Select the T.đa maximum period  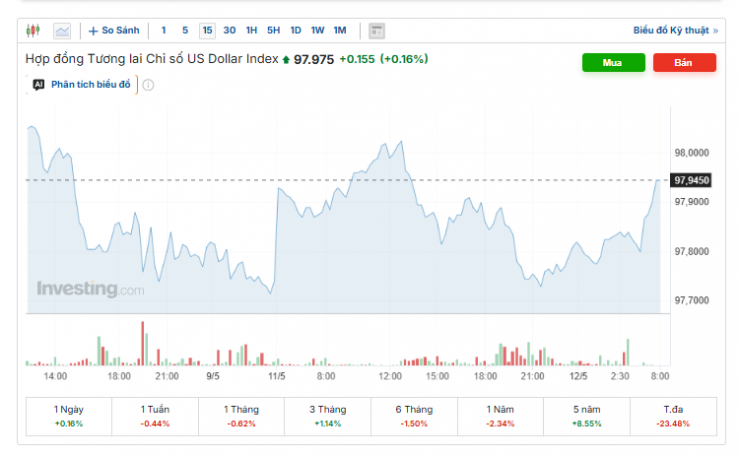click(x=673, y=416)
